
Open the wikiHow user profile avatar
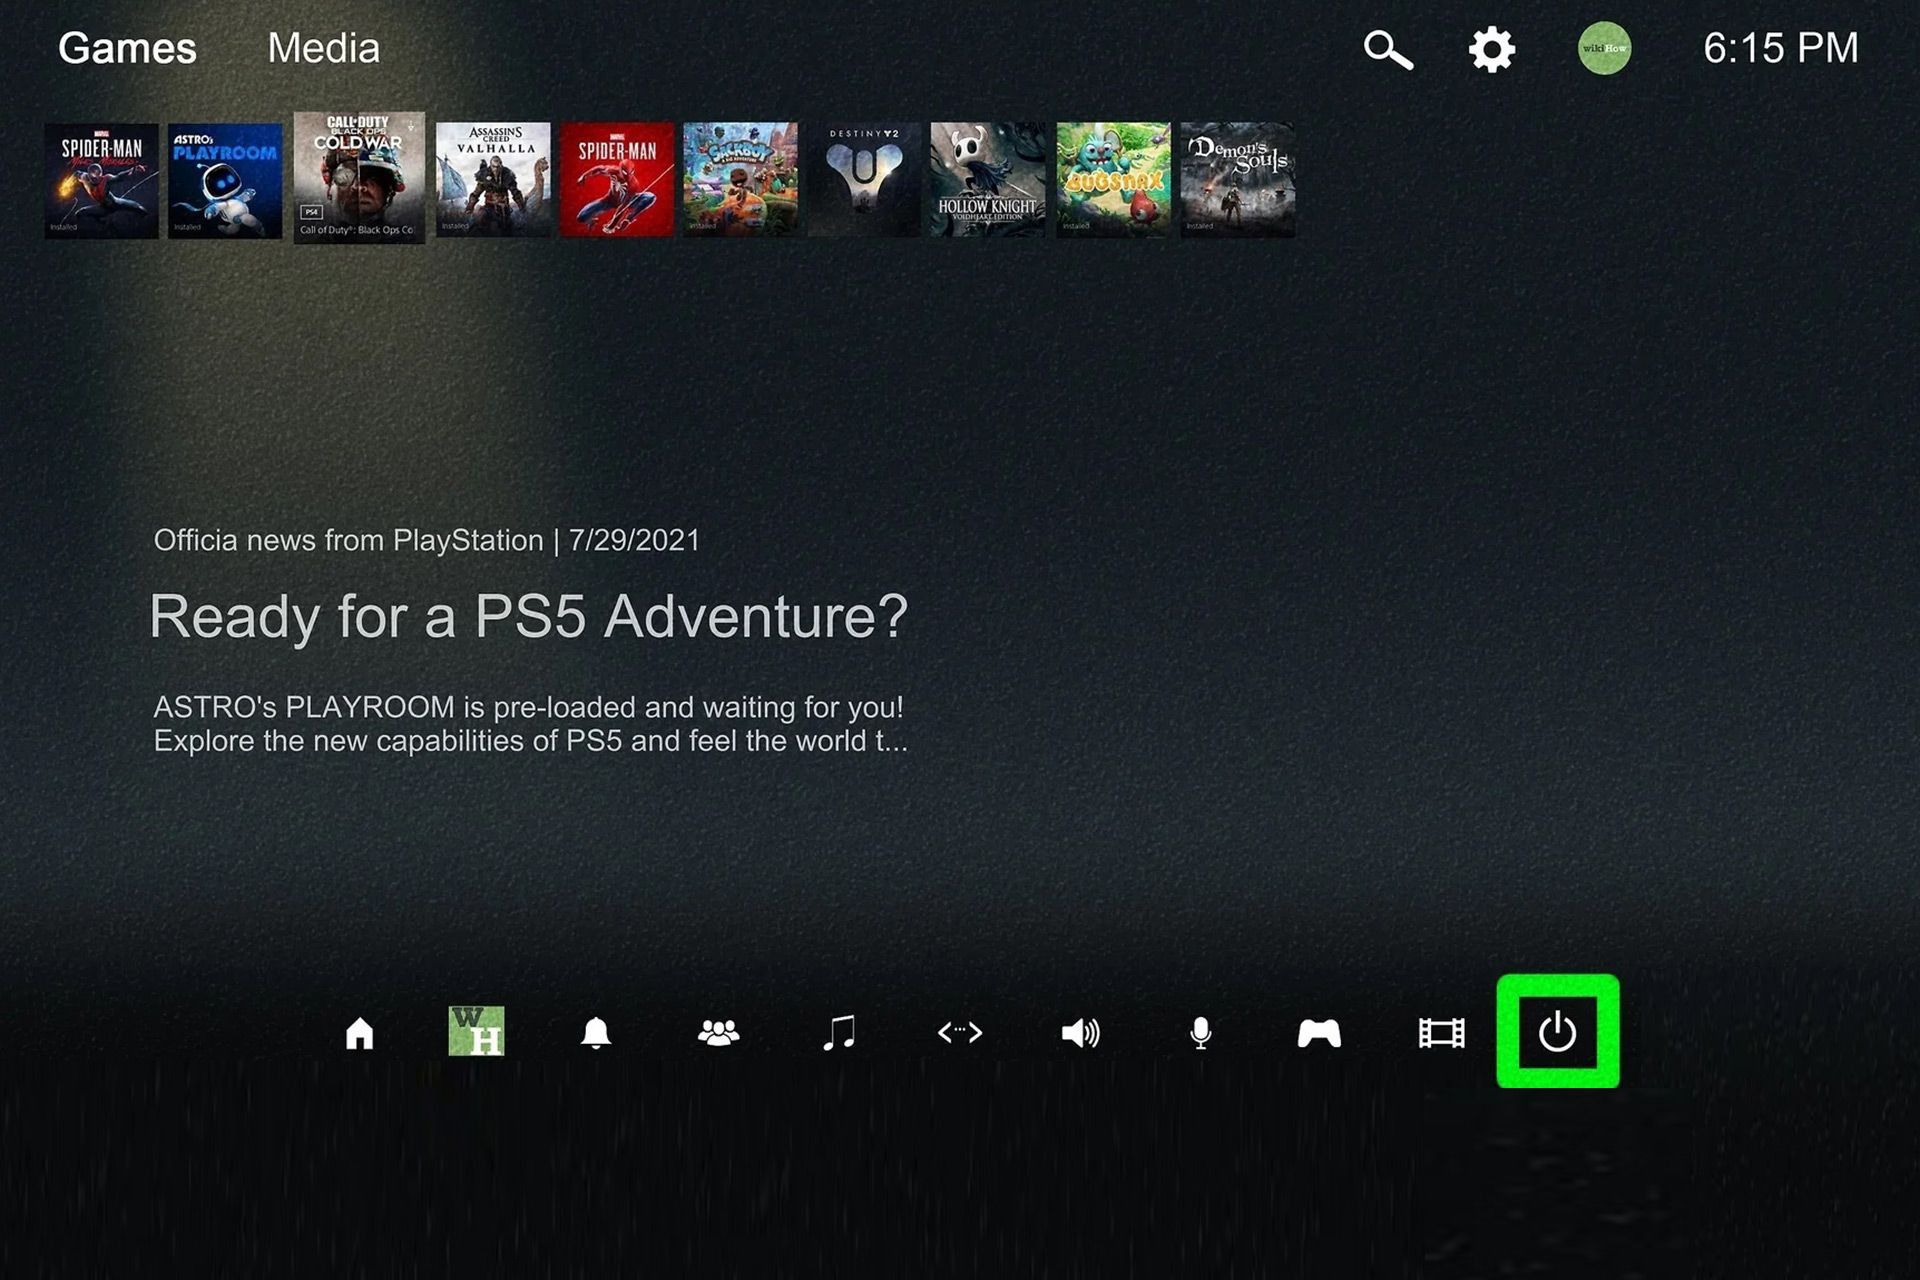pyautogui.click(x=1604, y=48)
